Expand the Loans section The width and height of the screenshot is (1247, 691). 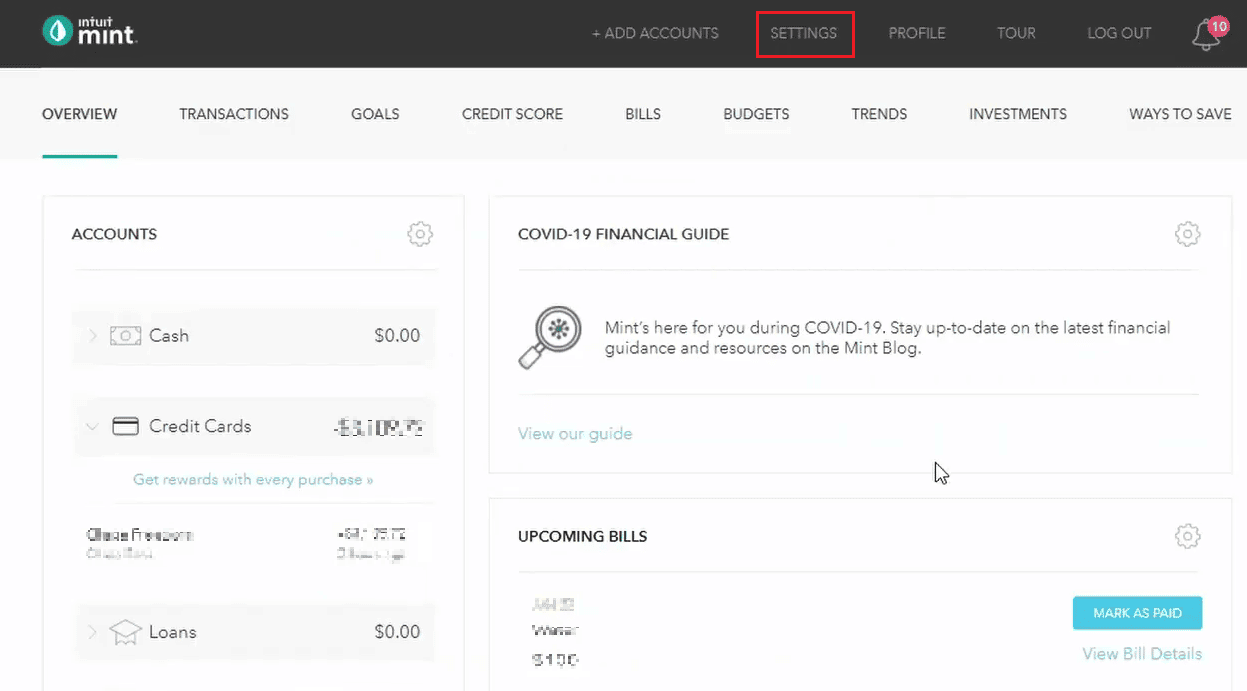point(92,632)
